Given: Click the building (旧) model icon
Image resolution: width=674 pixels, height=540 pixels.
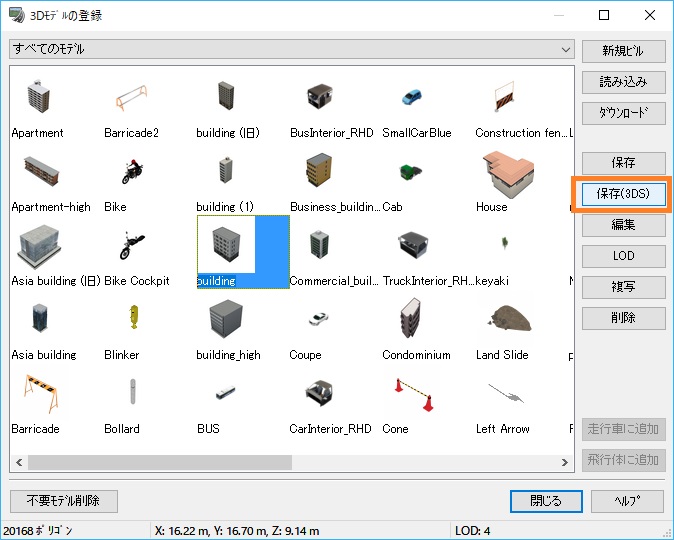Looking at the screenshot, I should (x=226, y=95).
